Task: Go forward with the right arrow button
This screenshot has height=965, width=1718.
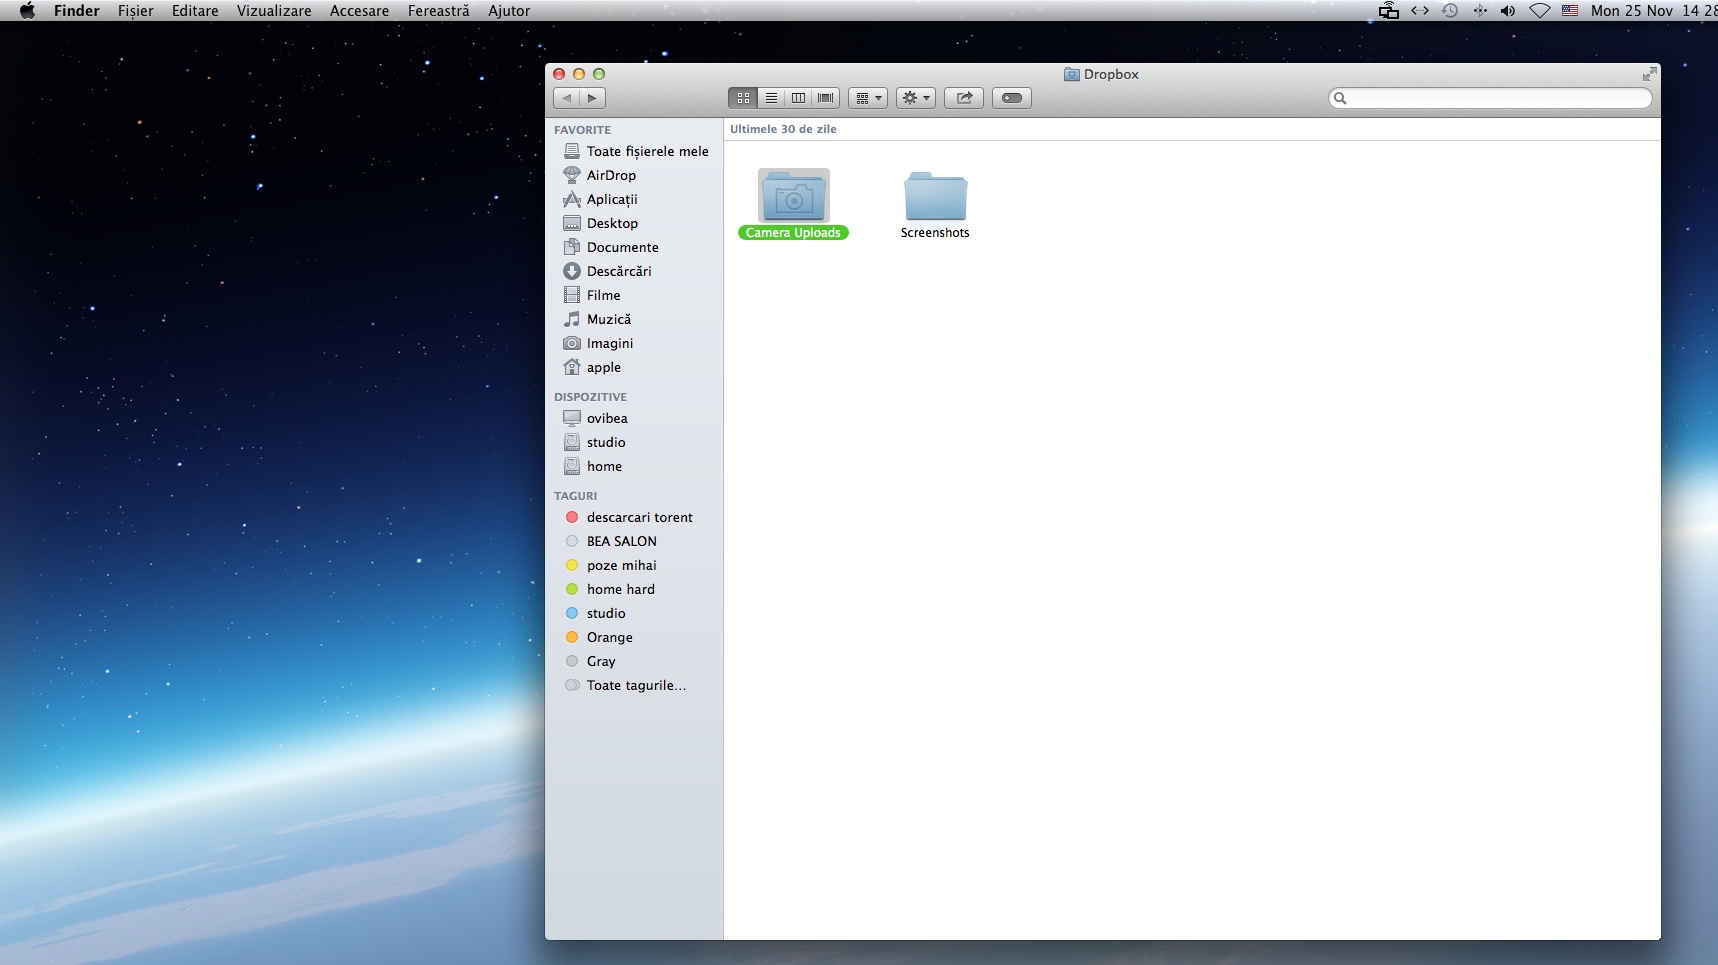Action: click(x=593, y=98)
